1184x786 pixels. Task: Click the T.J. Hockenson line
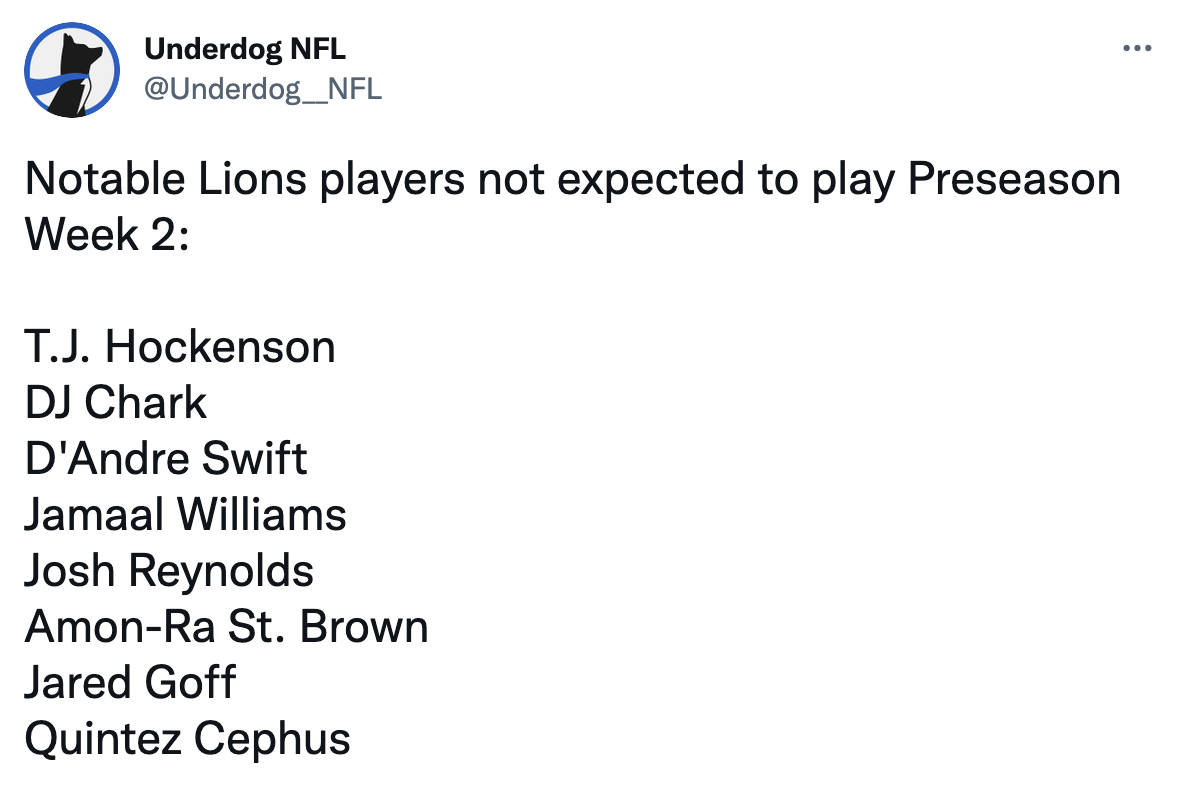click(180, 347)
